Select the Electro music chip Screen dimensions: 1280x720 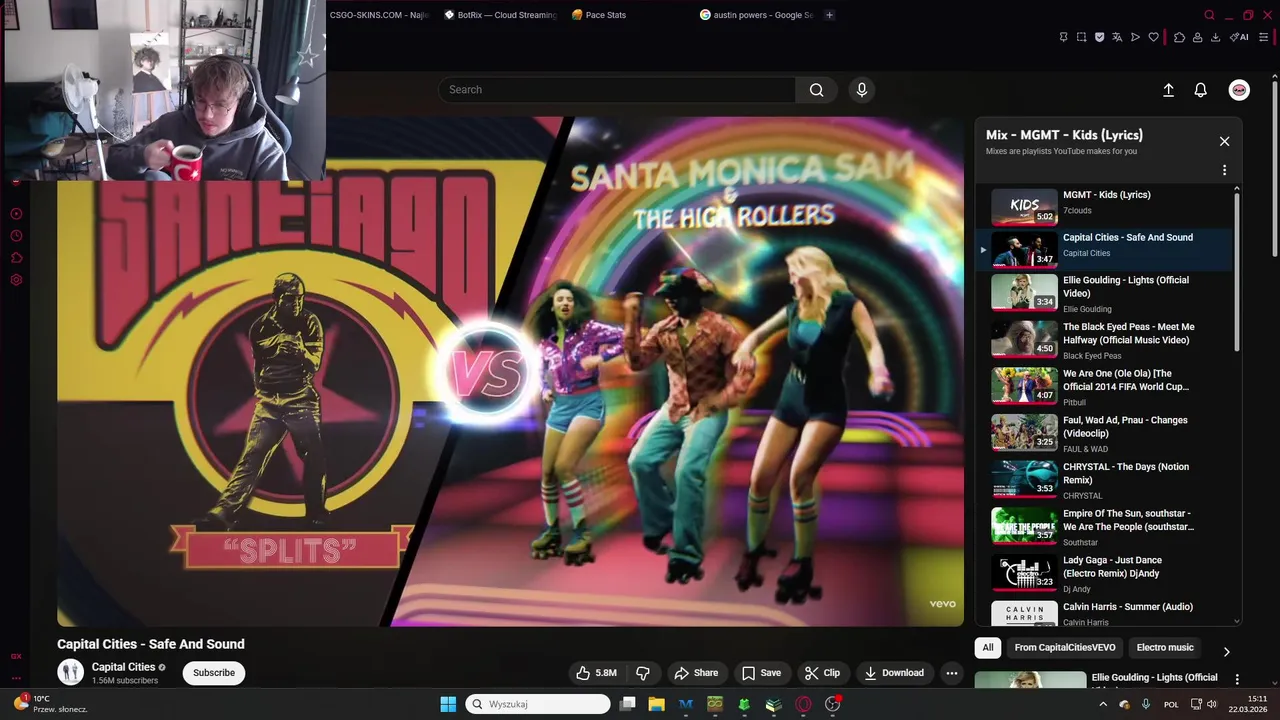[1165, 648]
